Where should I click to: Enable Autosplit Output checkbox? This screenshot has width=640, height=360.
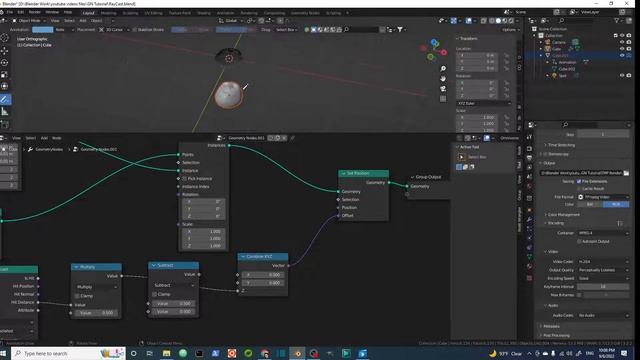579,241
